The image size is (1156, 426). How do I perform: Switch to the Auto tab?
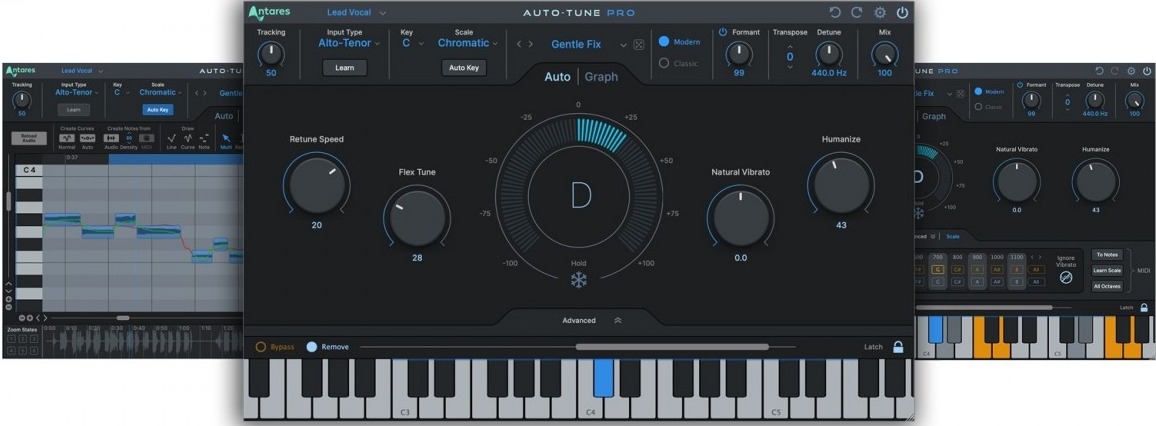pyautogui.click(x=557, y=77)
